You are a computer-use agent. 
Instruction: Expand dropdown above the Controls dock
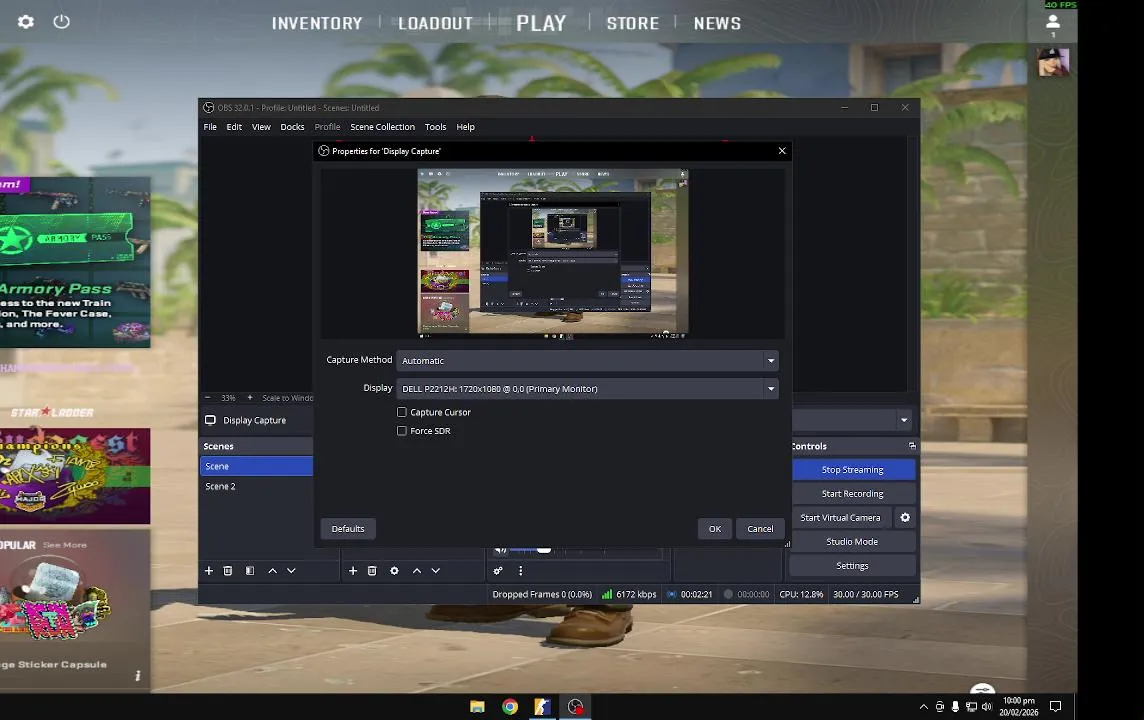pos(904,420)
